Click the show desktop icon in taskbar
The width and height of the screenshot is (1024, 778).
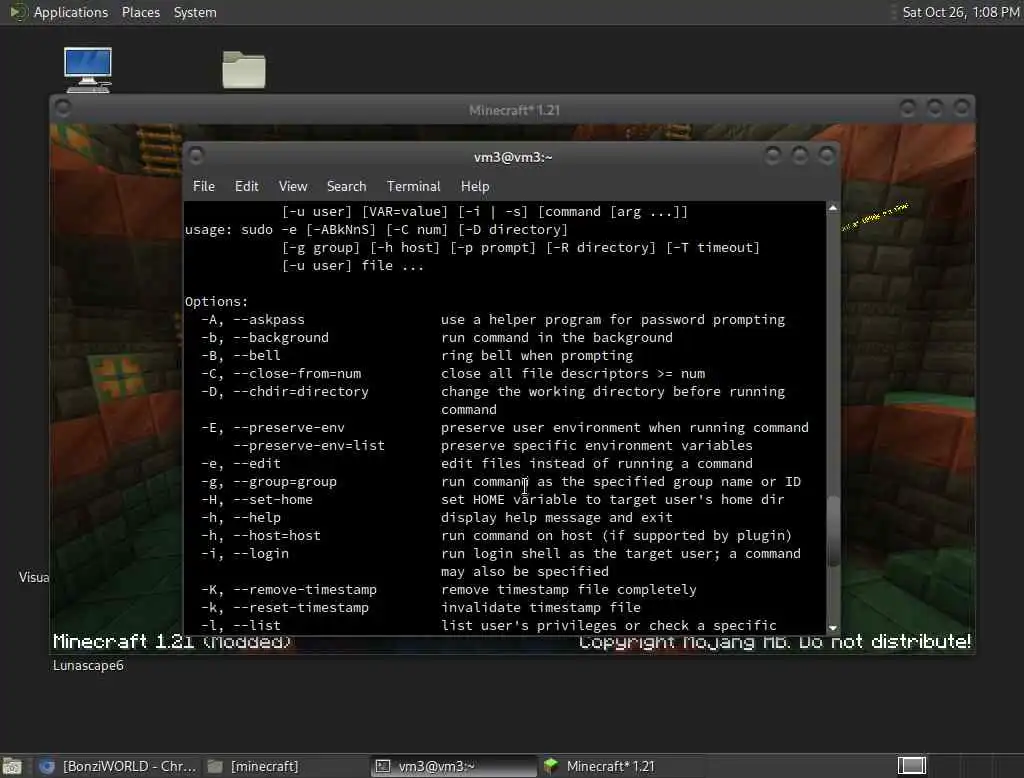[x=12, y=766]
